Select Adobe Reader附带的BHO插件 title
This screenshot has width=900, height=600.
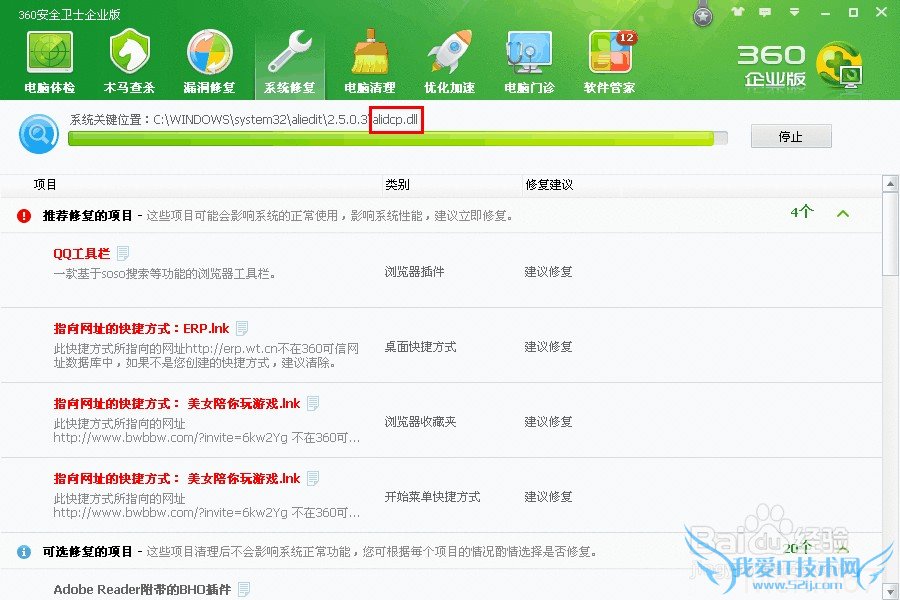[x=142, y=590]
